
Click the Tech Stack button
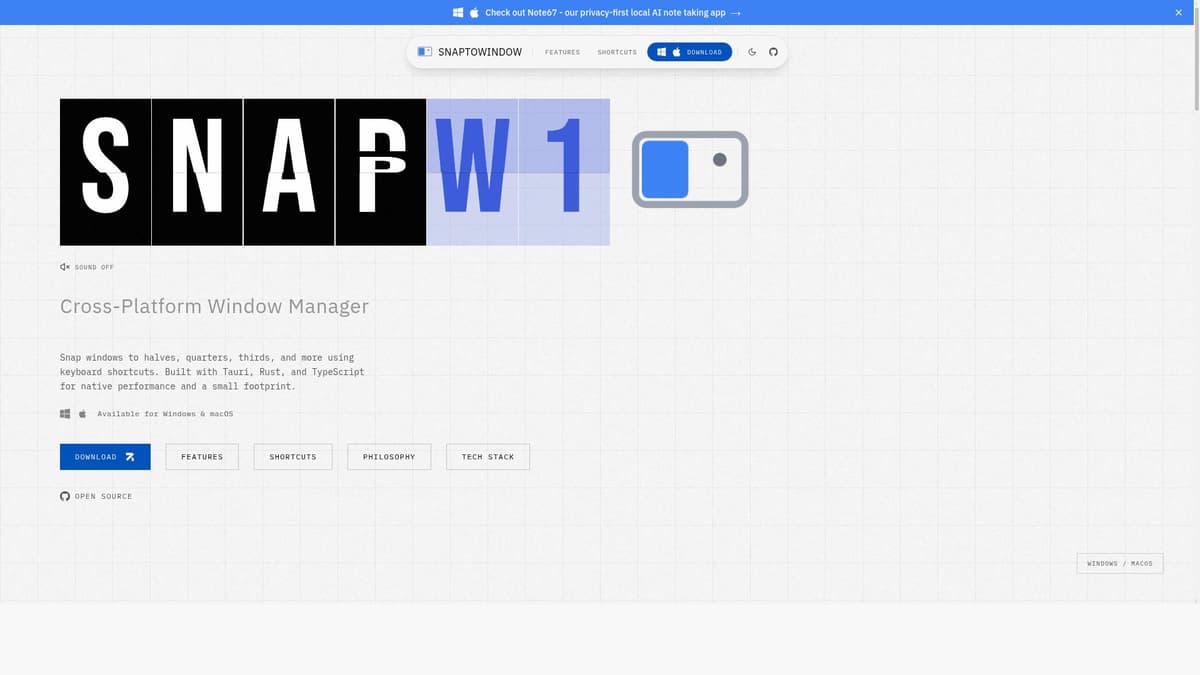pos(488,457)
